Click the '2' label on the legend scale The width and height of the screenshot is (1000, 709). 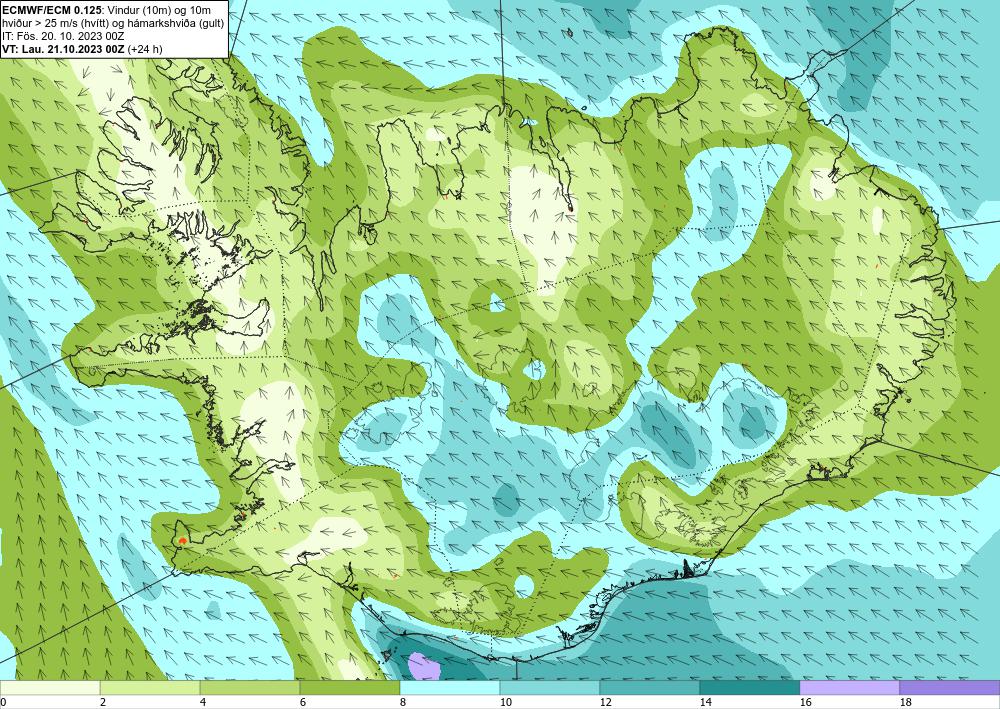click(103, 702)
